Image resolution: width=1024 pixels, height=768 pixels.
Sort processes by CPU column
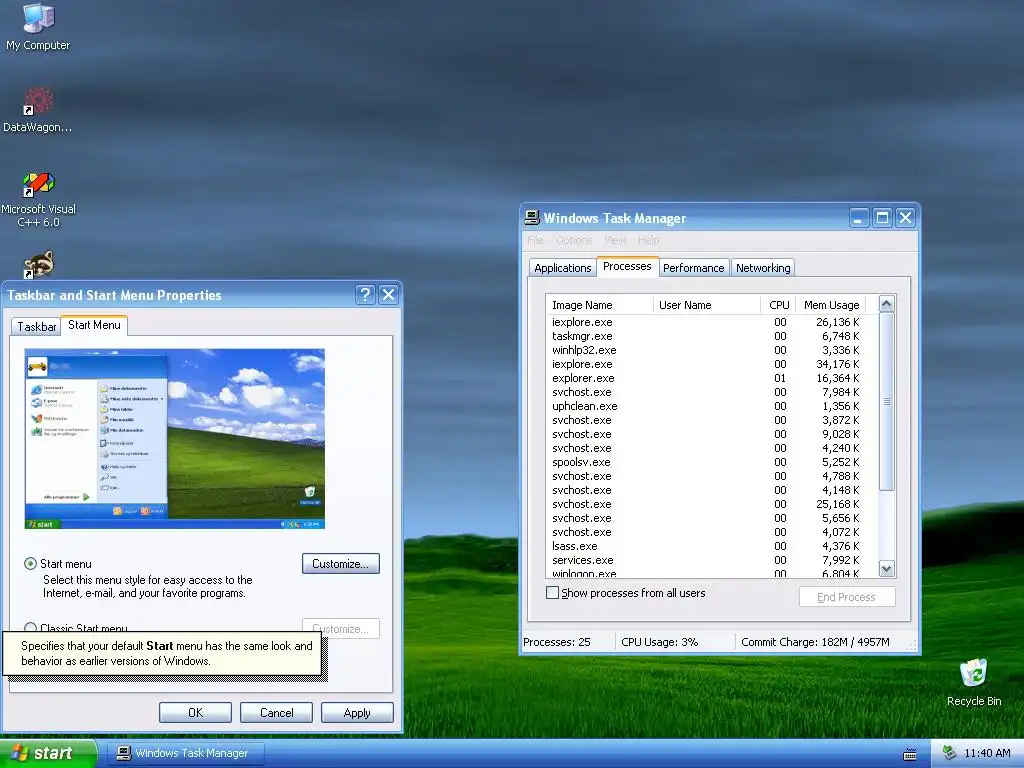click(778, 305)
